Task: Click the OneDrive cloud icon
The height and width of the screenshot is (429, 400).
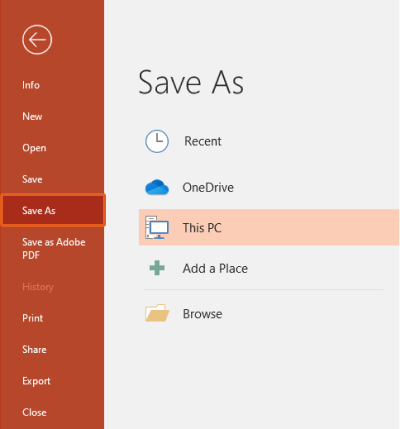Action: tap(157, 187)
